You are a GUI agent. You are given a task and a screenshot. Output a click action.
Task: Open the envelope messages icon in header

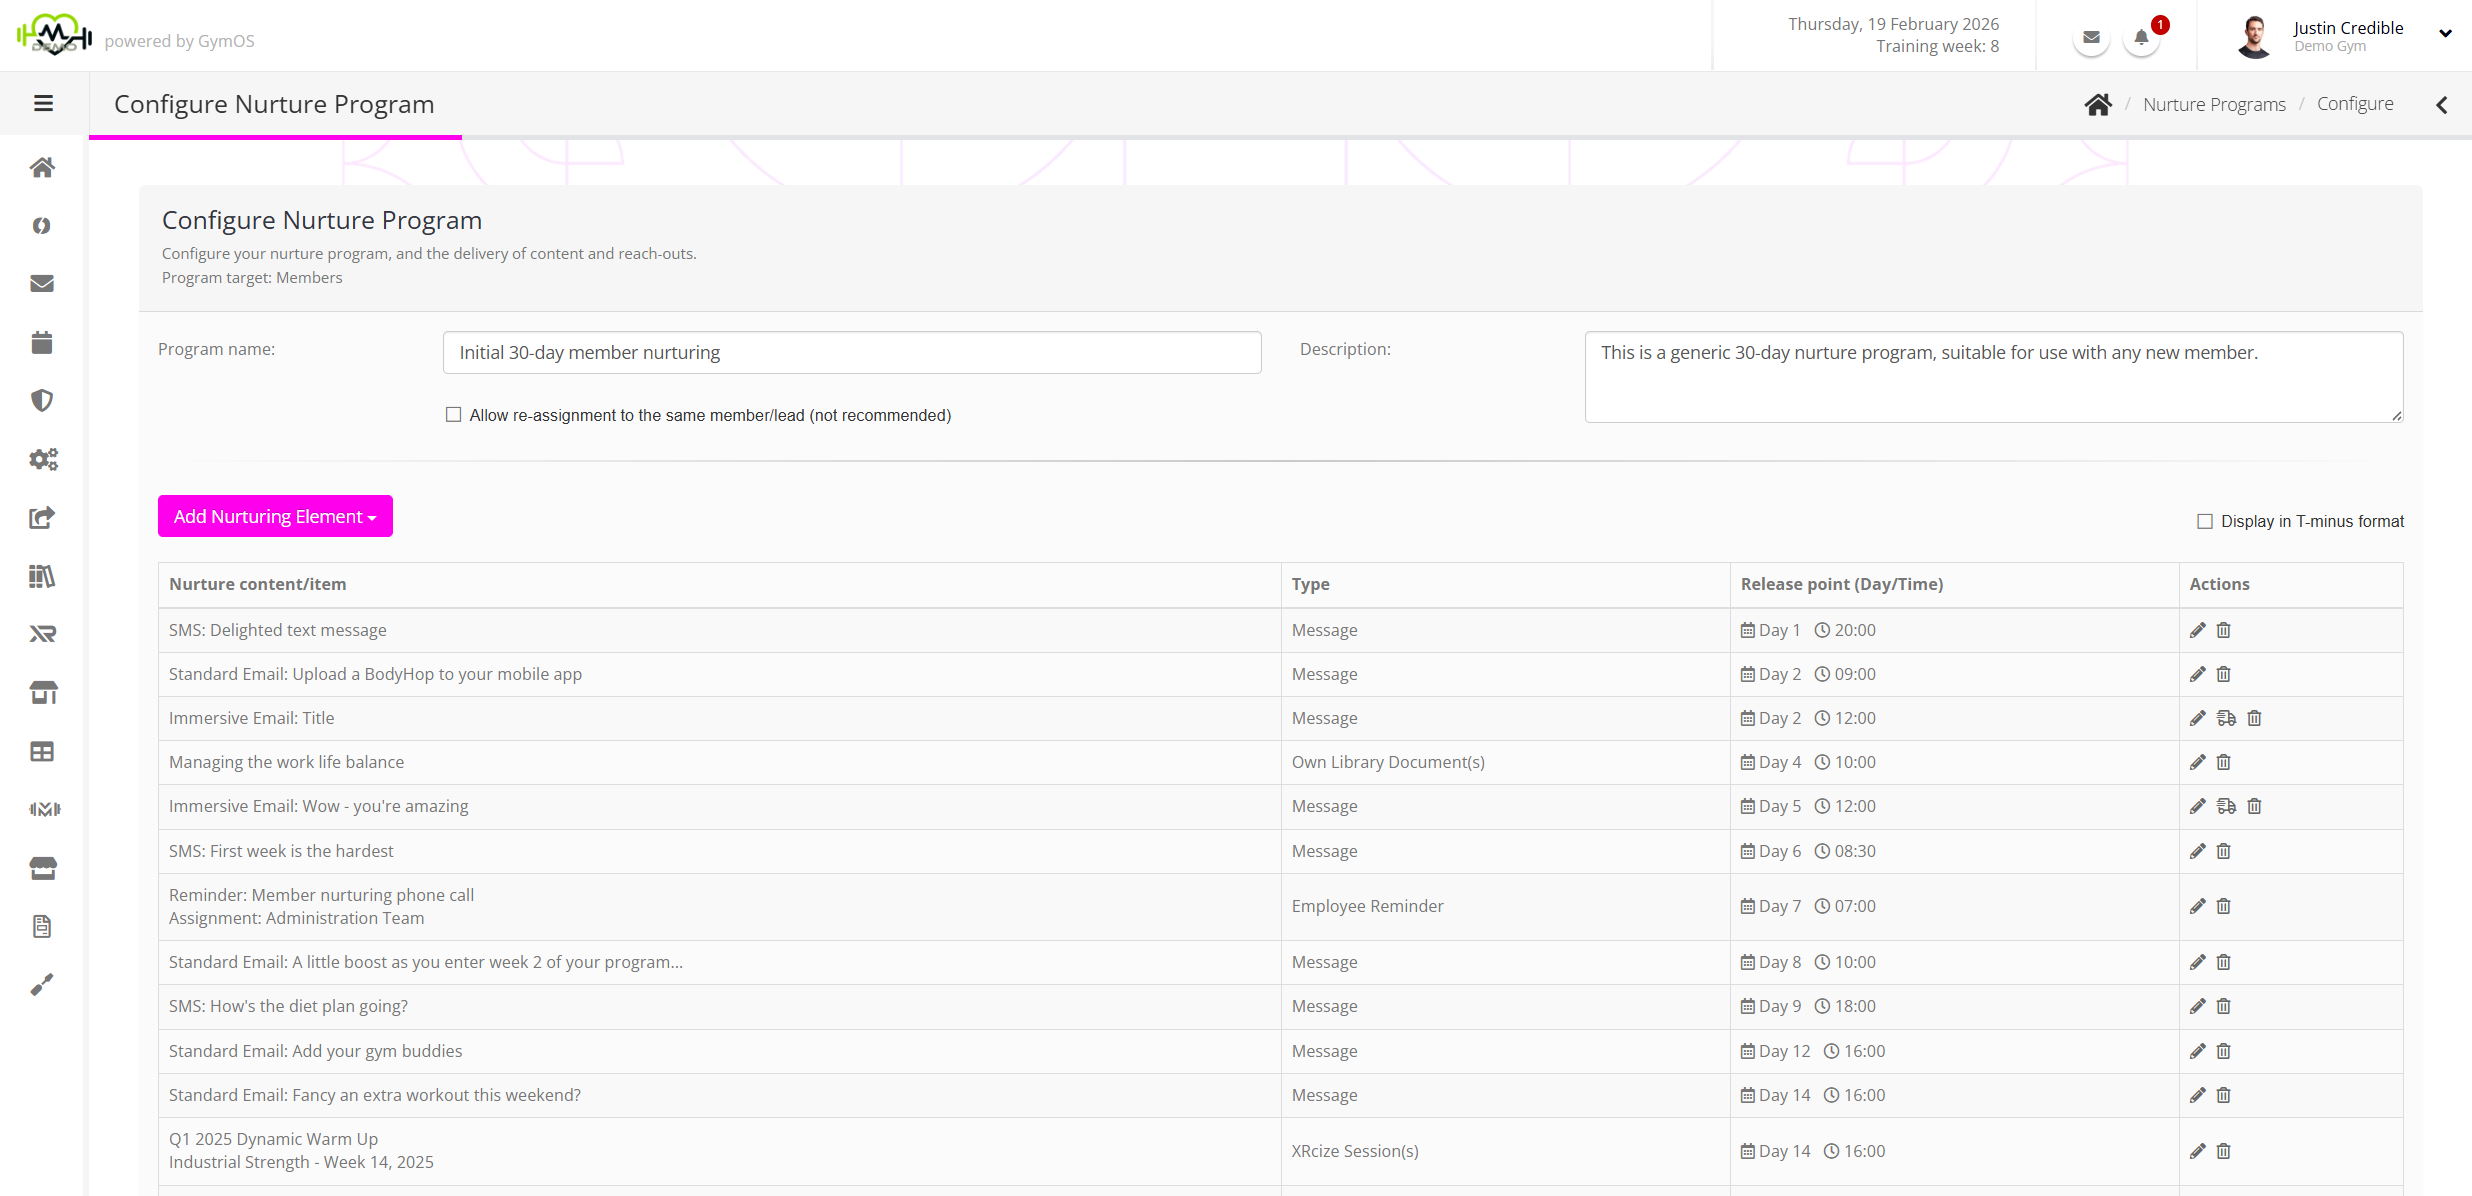click(x=2091, y=38)
